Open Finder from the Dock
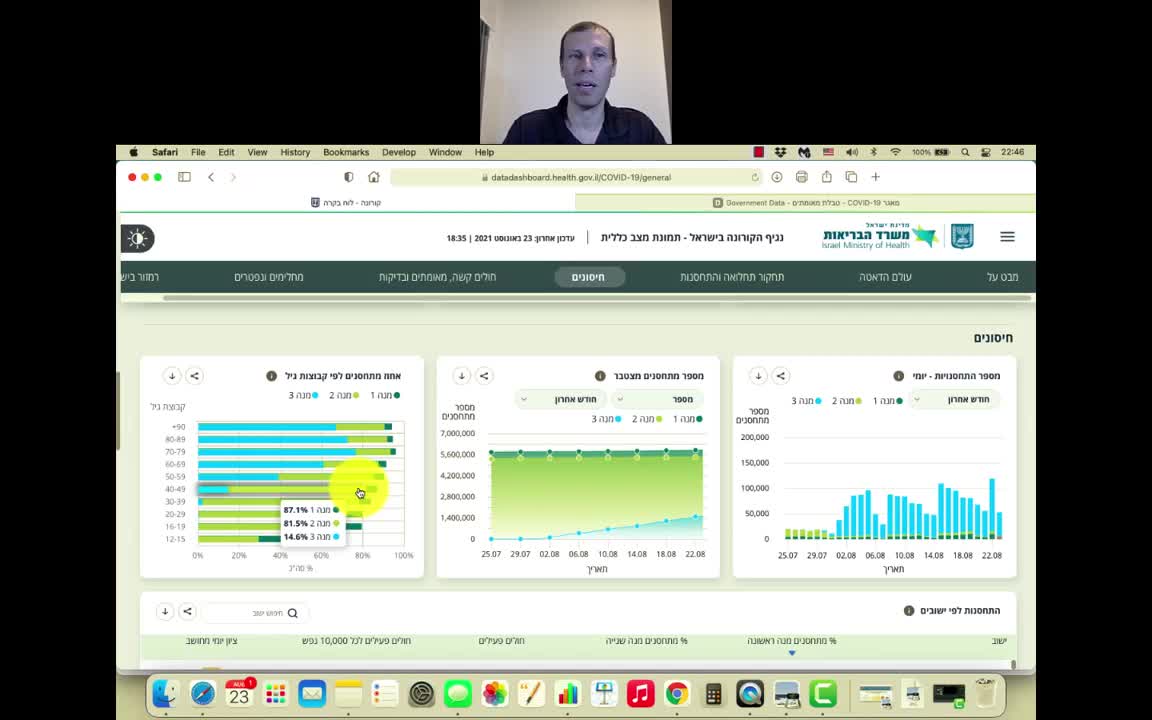This screenshot has height=720, width=1152. 166,693
